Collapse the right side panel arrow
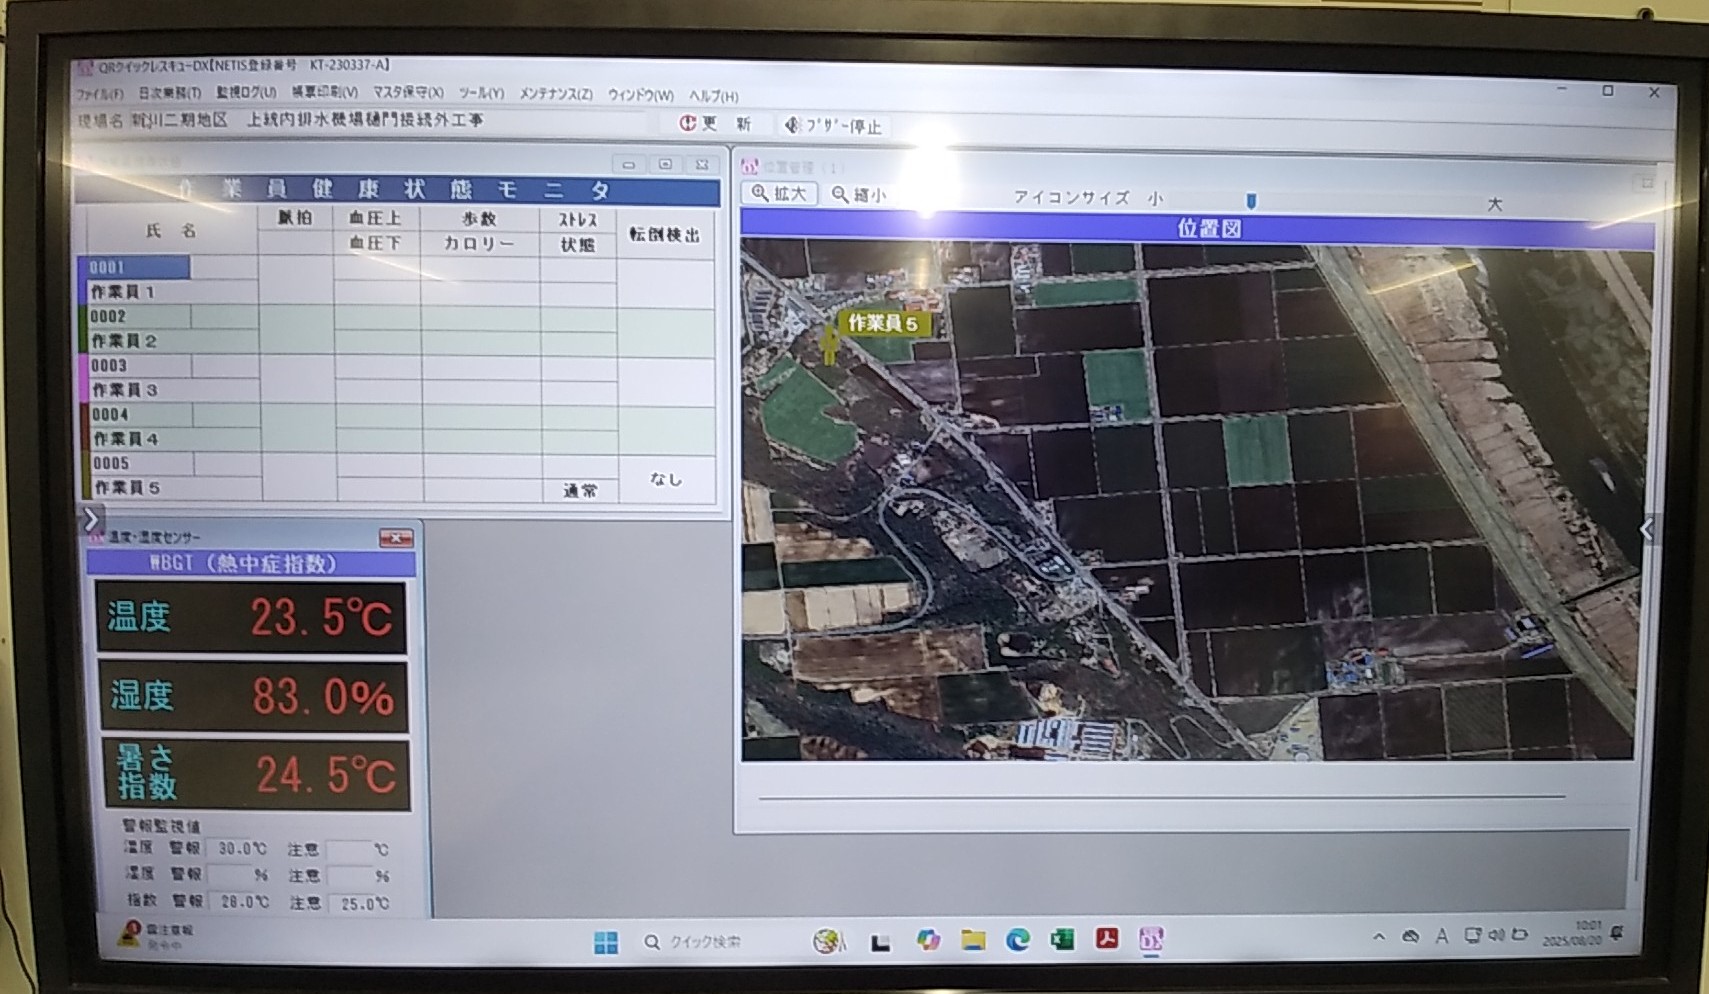Image resolution: width=1709 pixels, height=994 pixels. (x=1646, y=529)
